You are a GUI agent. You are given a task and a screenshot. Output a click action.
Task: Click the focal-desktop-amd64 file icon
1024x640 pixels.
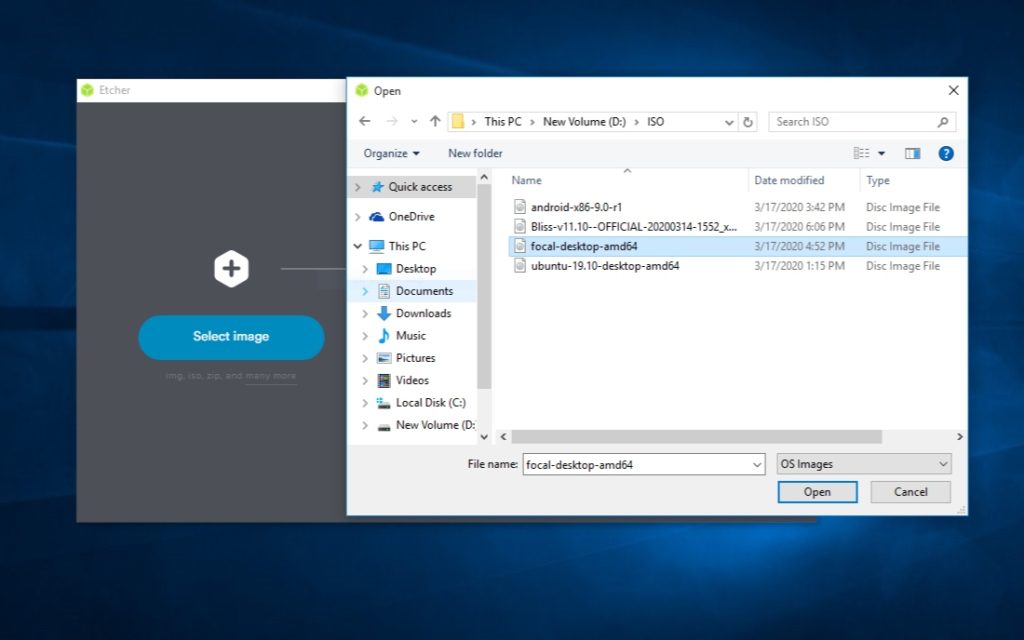(x=519, y=246)
